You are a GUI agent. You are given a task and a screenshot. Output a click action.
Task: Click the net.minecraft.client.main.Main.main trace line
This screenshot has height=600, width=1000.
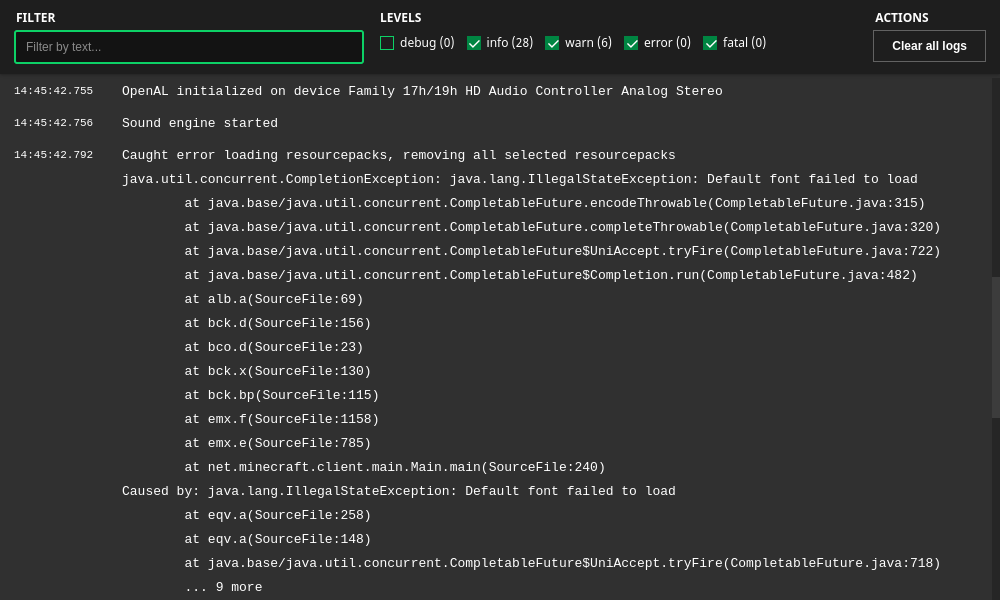[x=395, y=467]
